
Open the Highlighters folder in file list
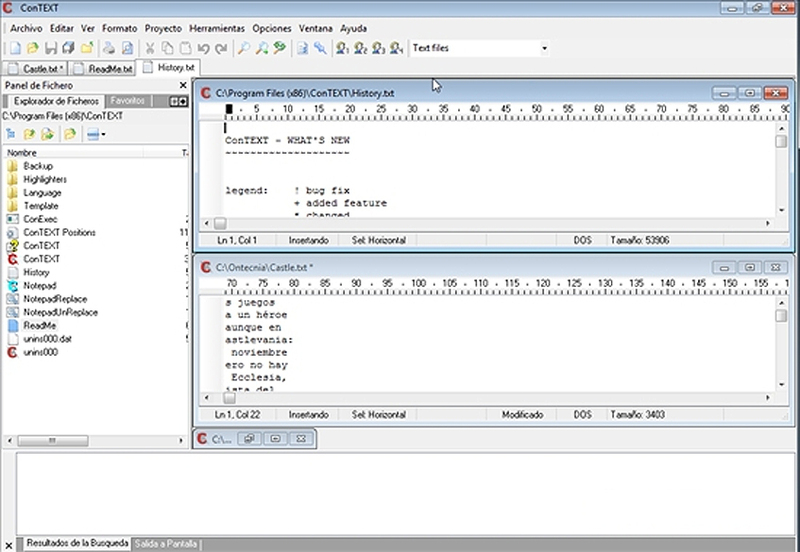point(45,179)
